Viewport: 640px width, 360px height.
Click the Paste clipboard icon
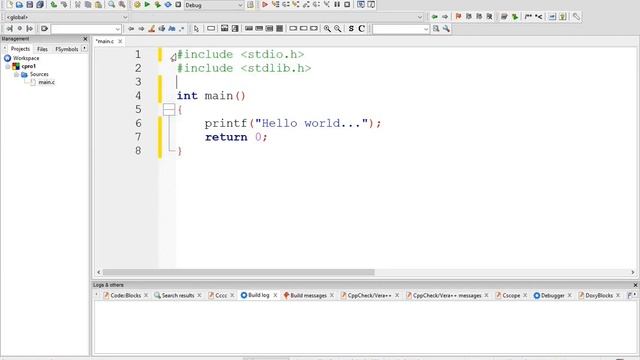point(98,5)
